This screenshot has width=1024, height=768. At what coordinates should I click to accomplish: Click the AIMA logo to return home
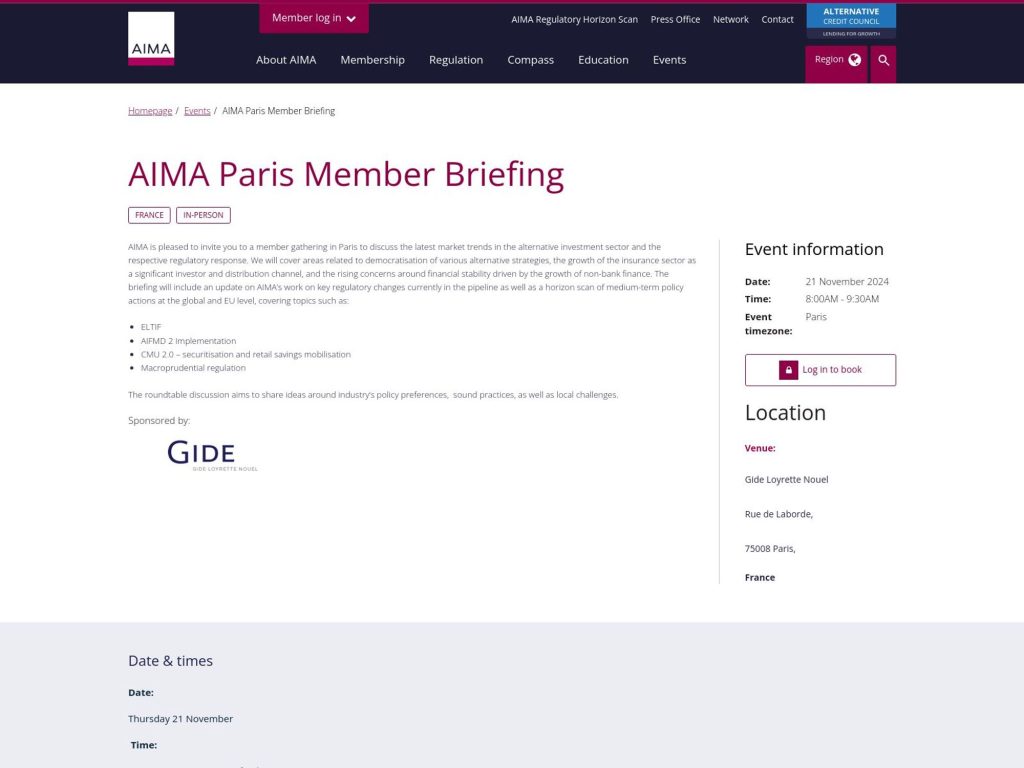coord(150,37)
